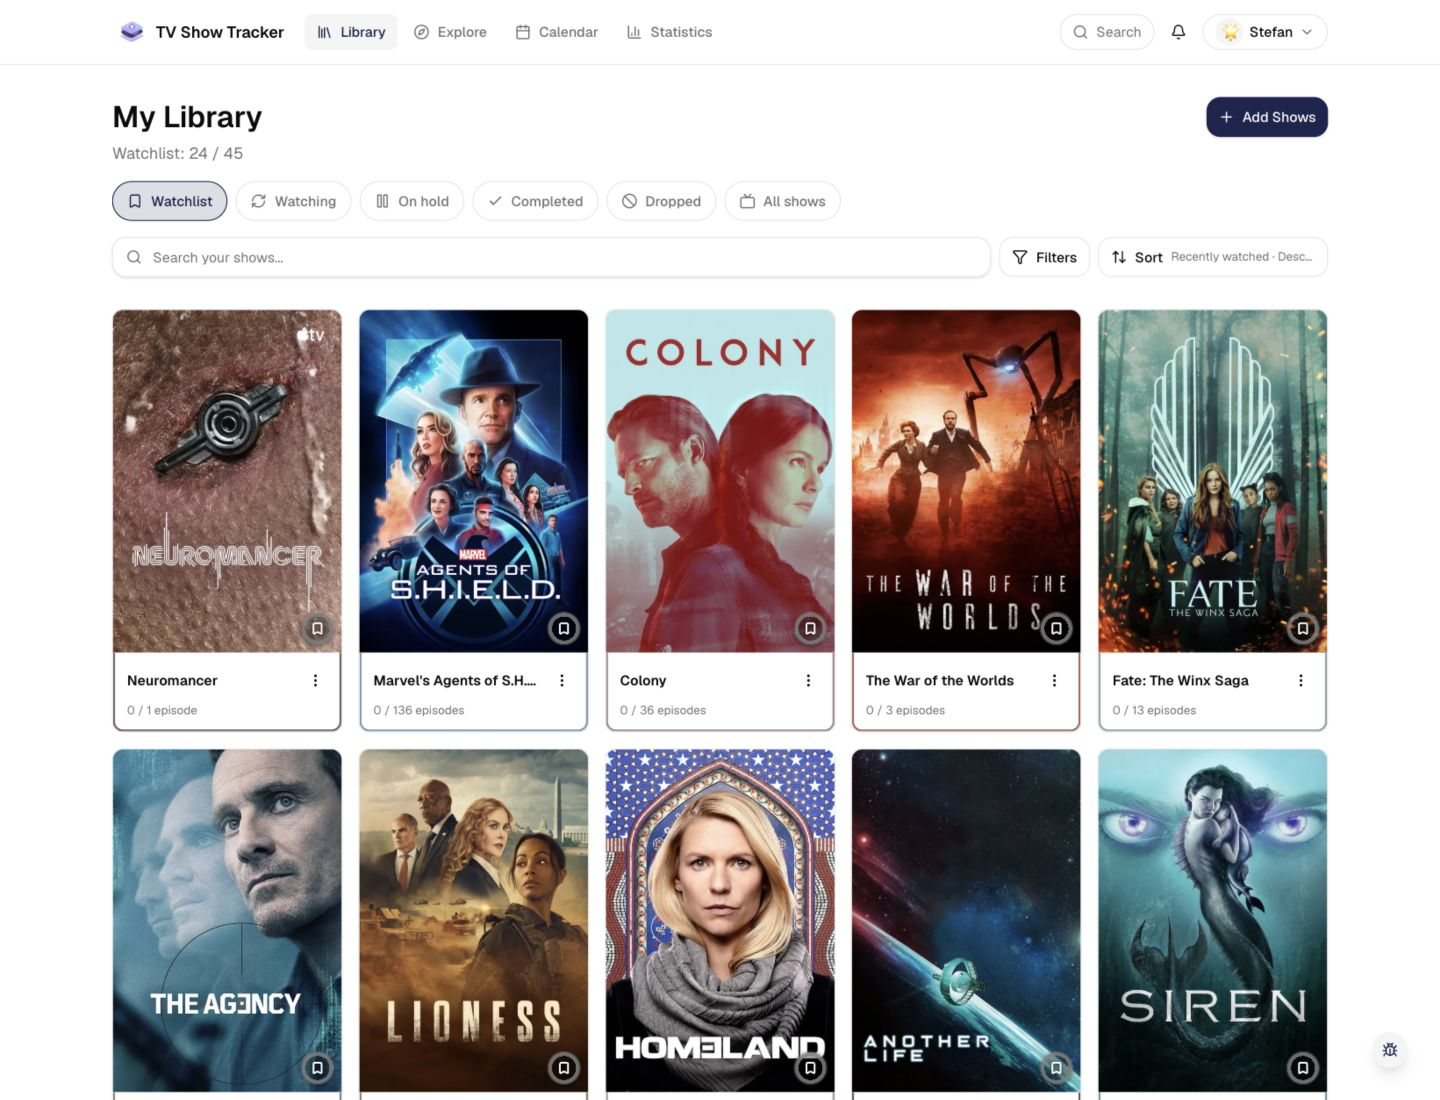Open The War of the Worlds poster

(966, 481)
